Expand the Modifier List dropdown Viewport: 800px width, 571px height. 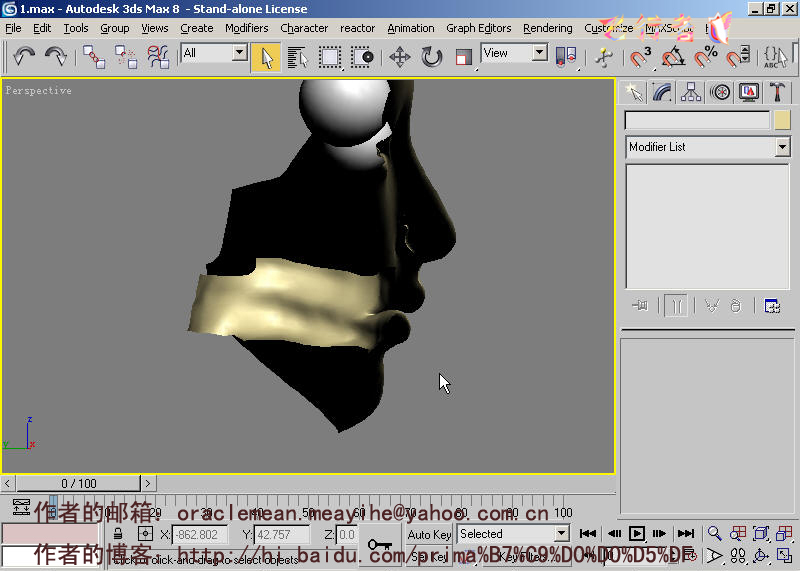pos(782,147)
